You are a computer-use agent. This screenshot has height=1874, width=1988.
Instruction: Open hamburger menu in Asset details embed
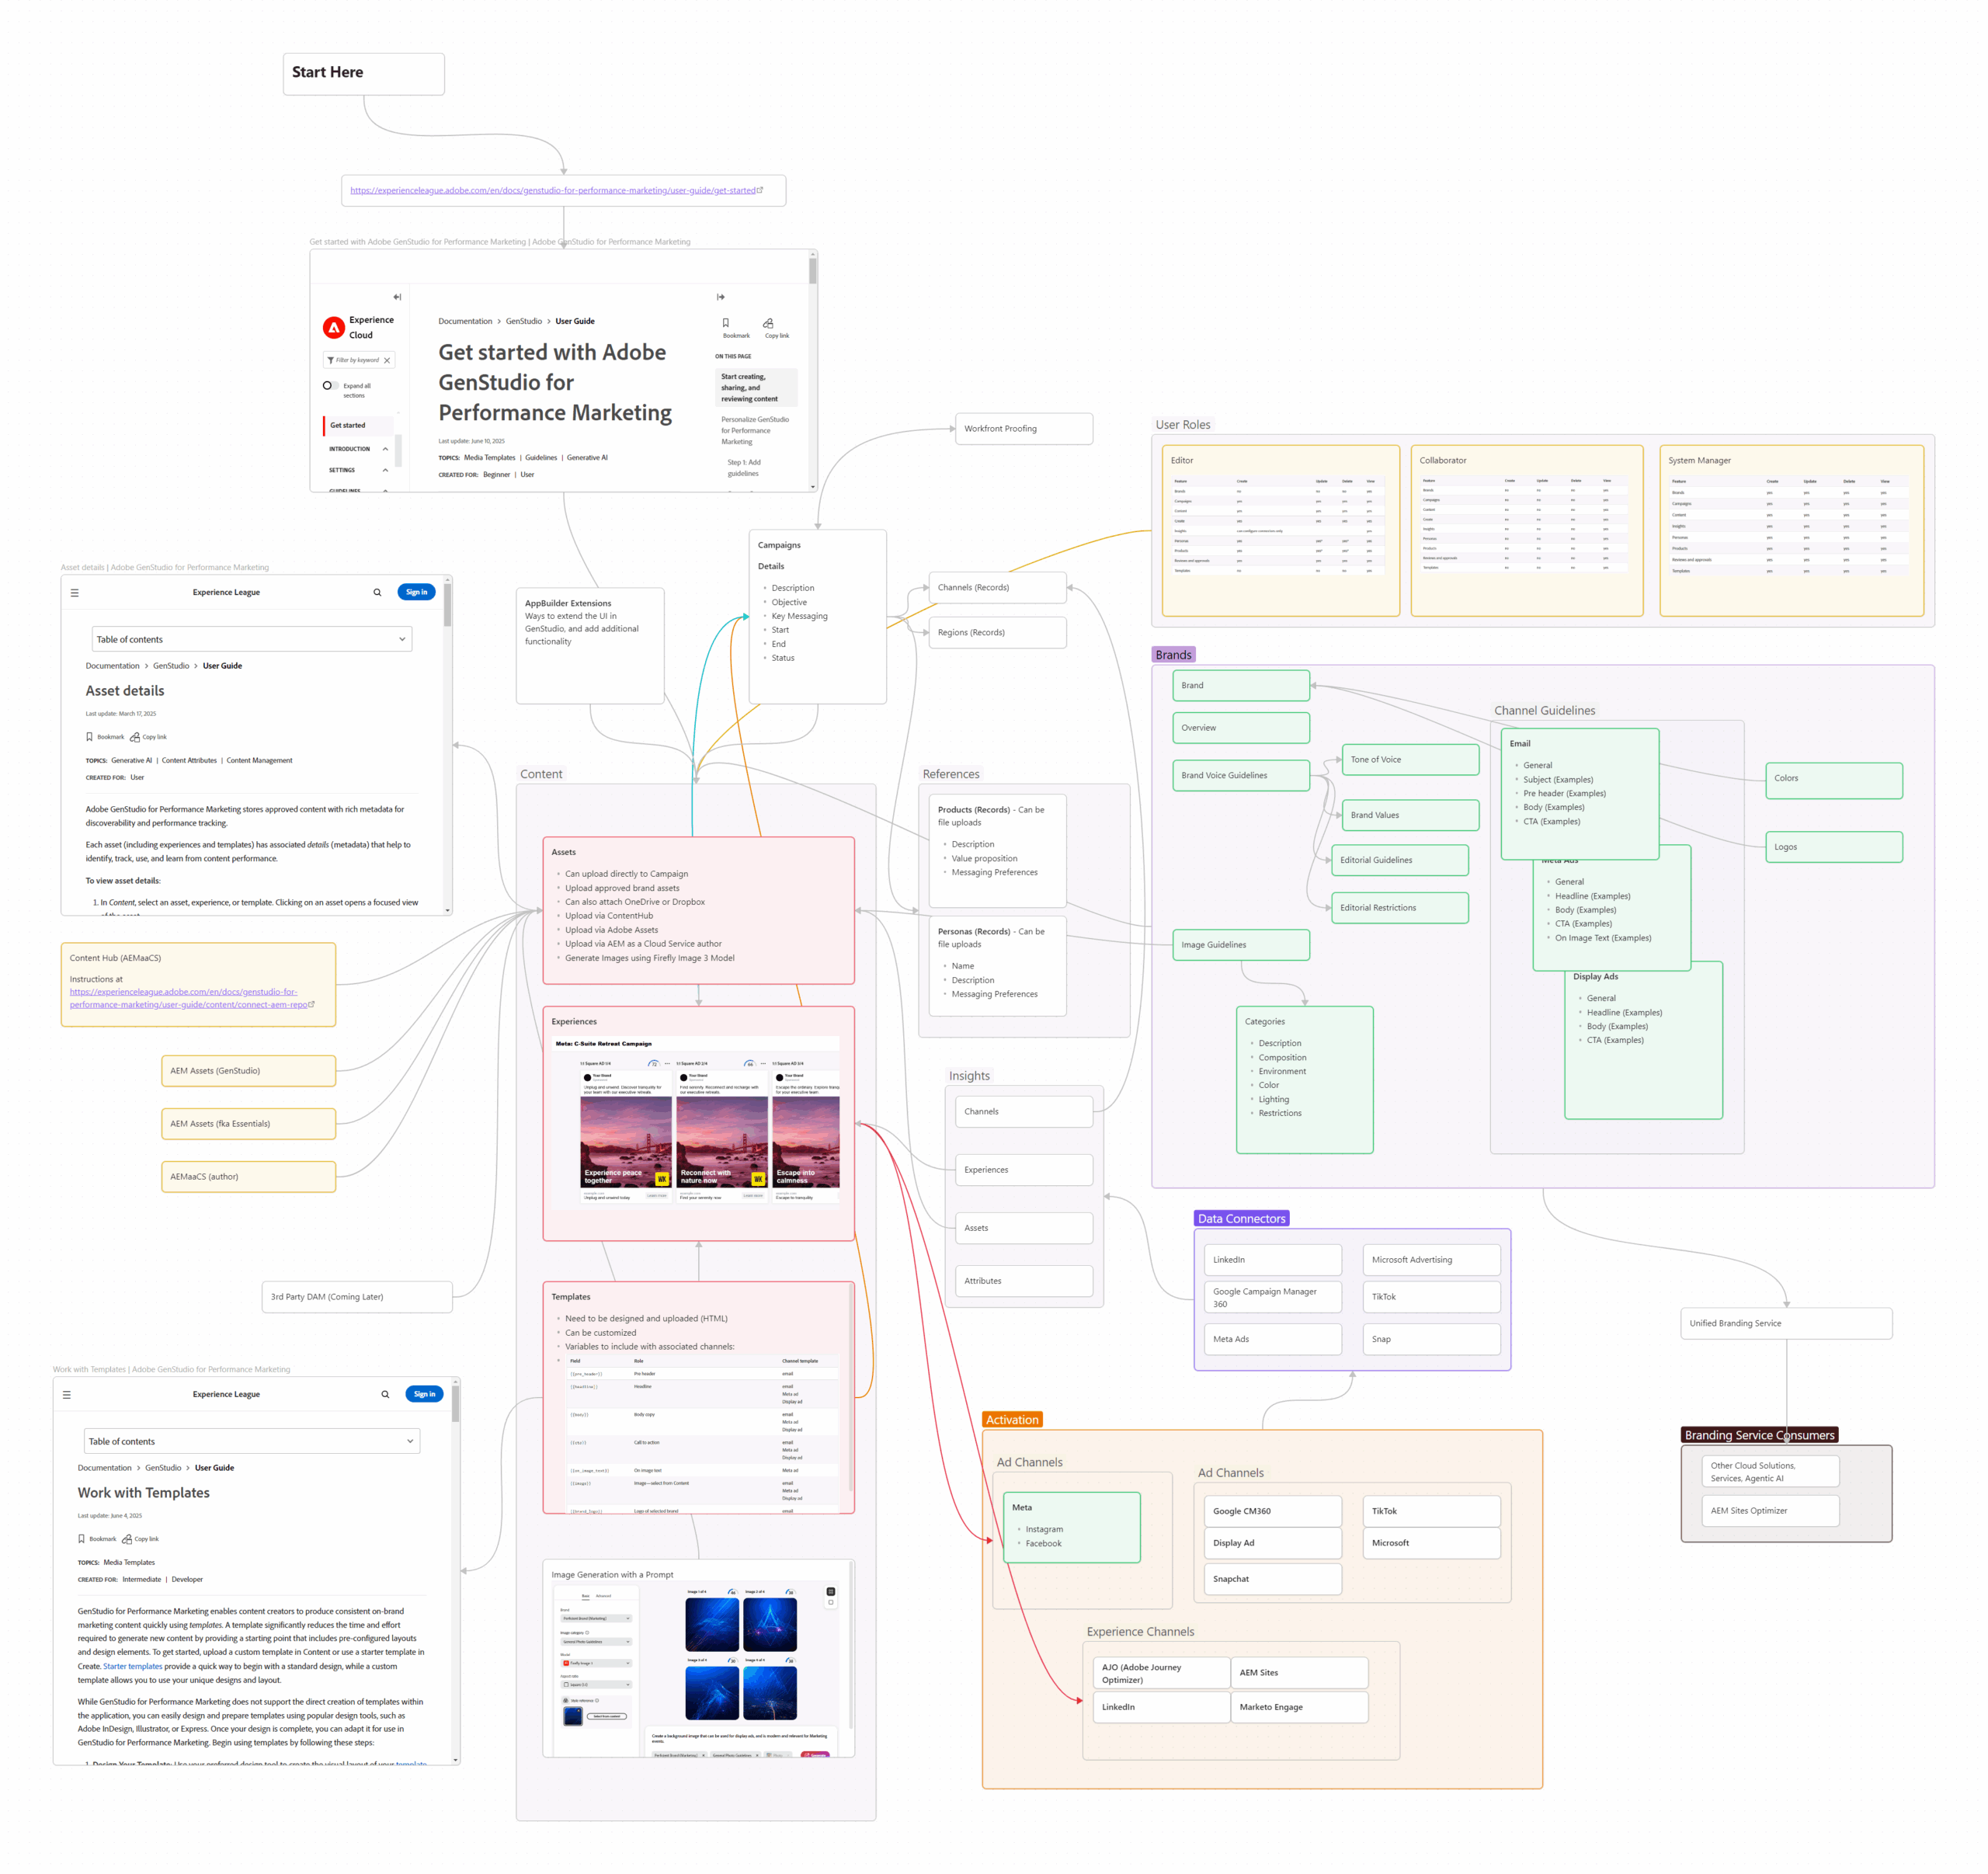tap(74, 593)
